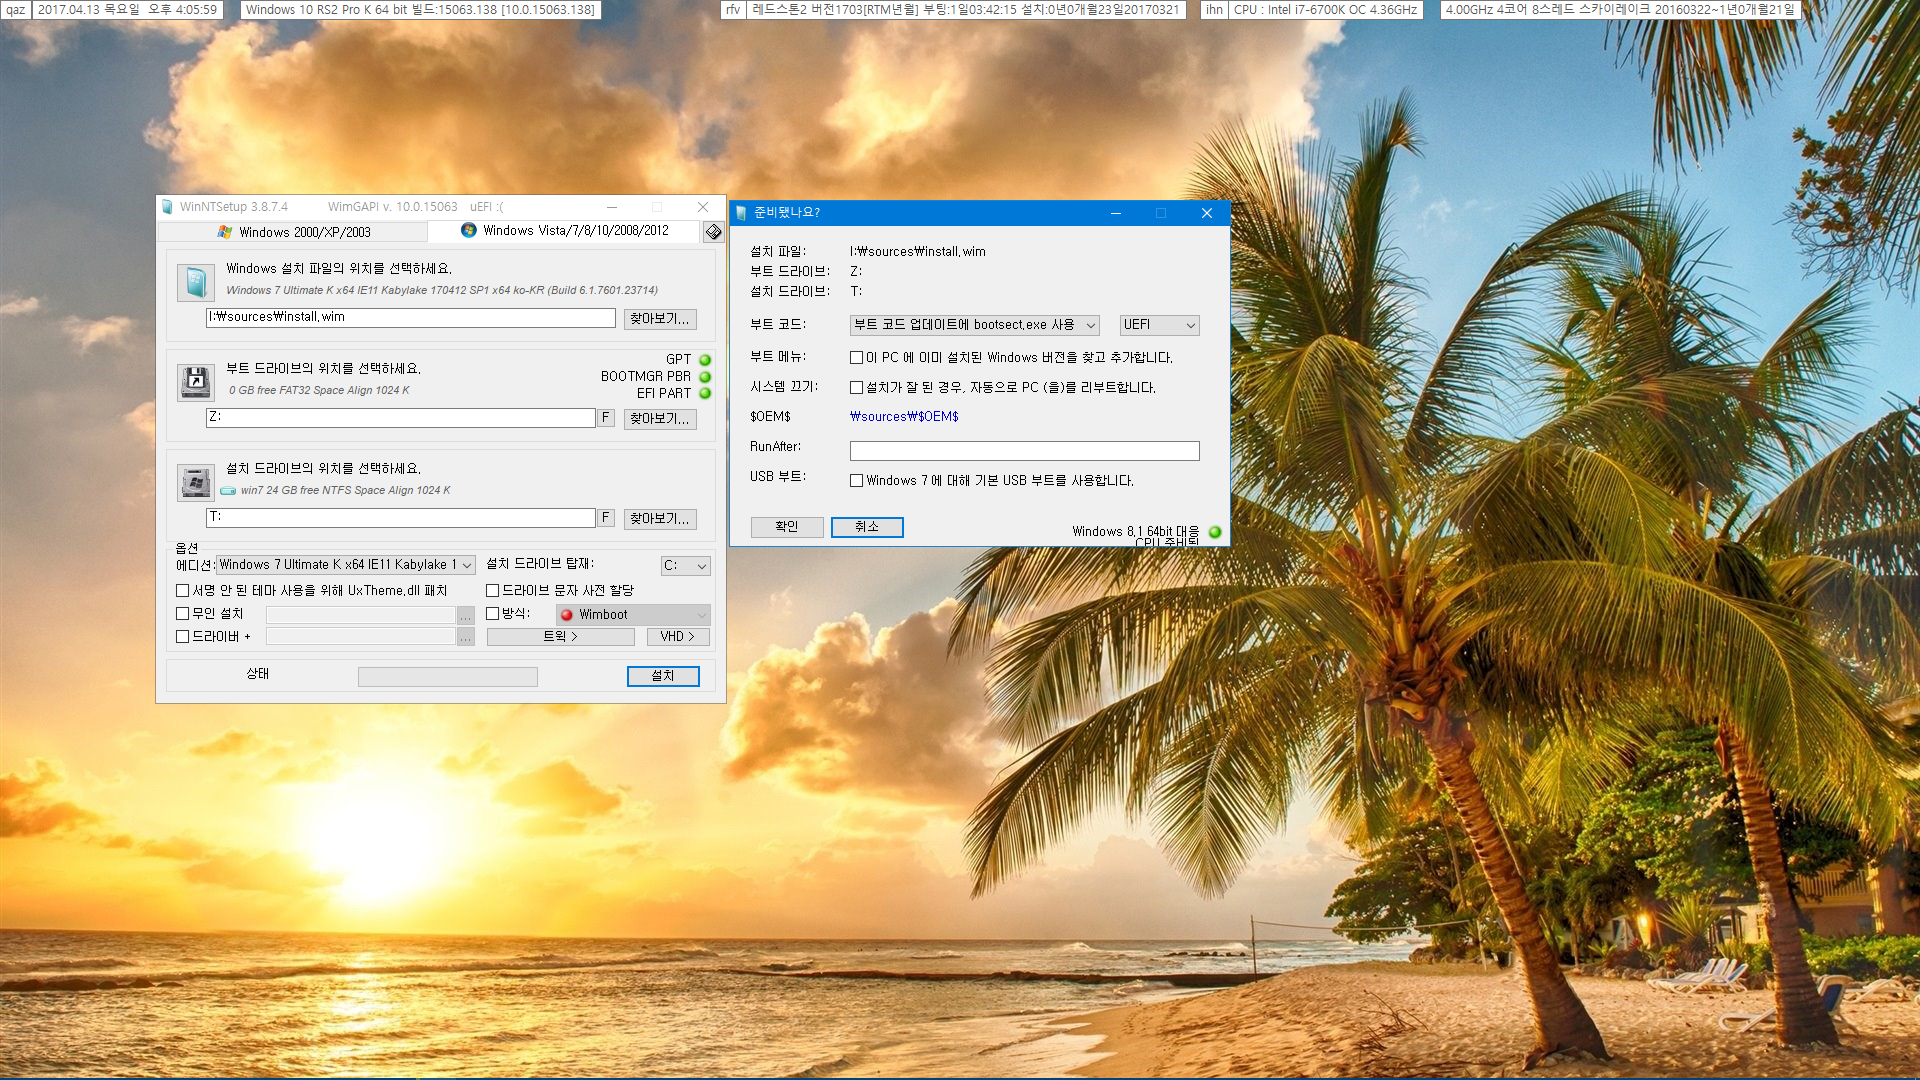Screen dimensions: 1920x1080
Task: Switch to Windows Vista/7/8/10/2008/2012 tab
Action: (564, 231)
